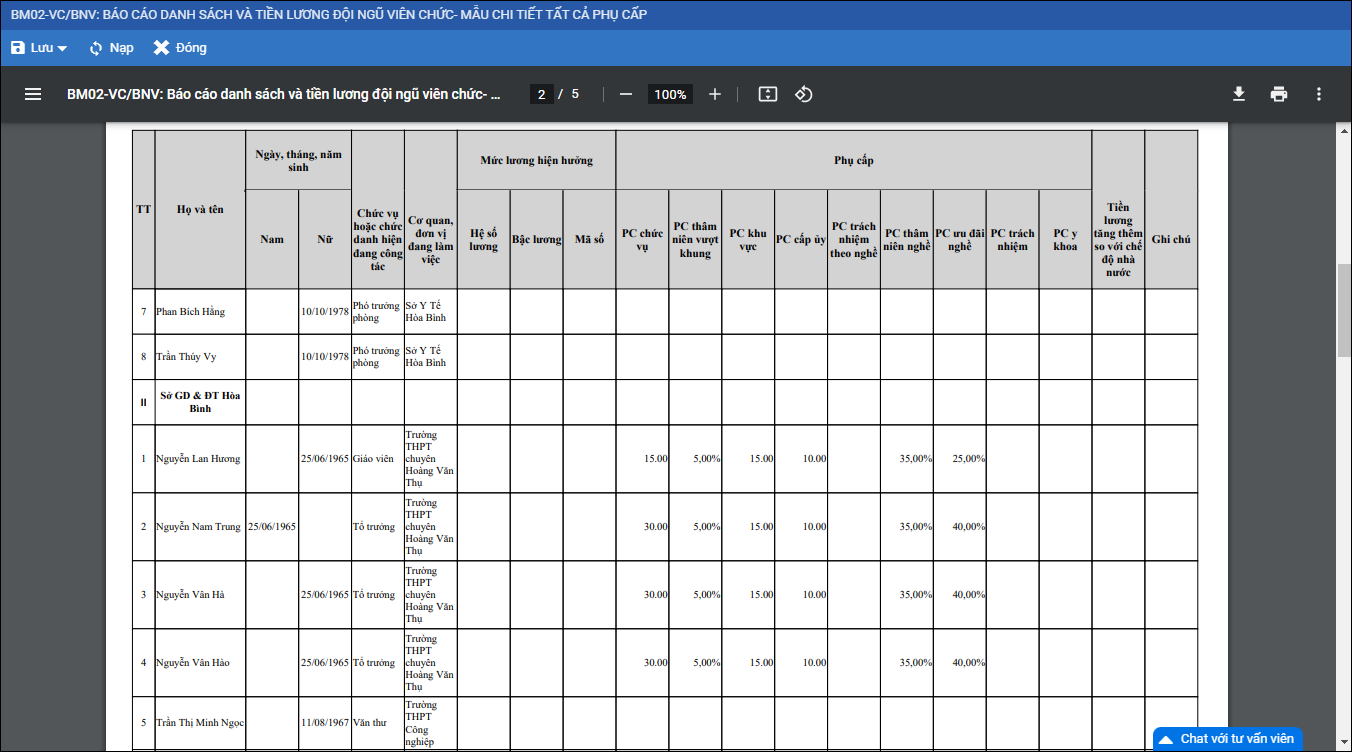Close the report with Đóng

180,48
